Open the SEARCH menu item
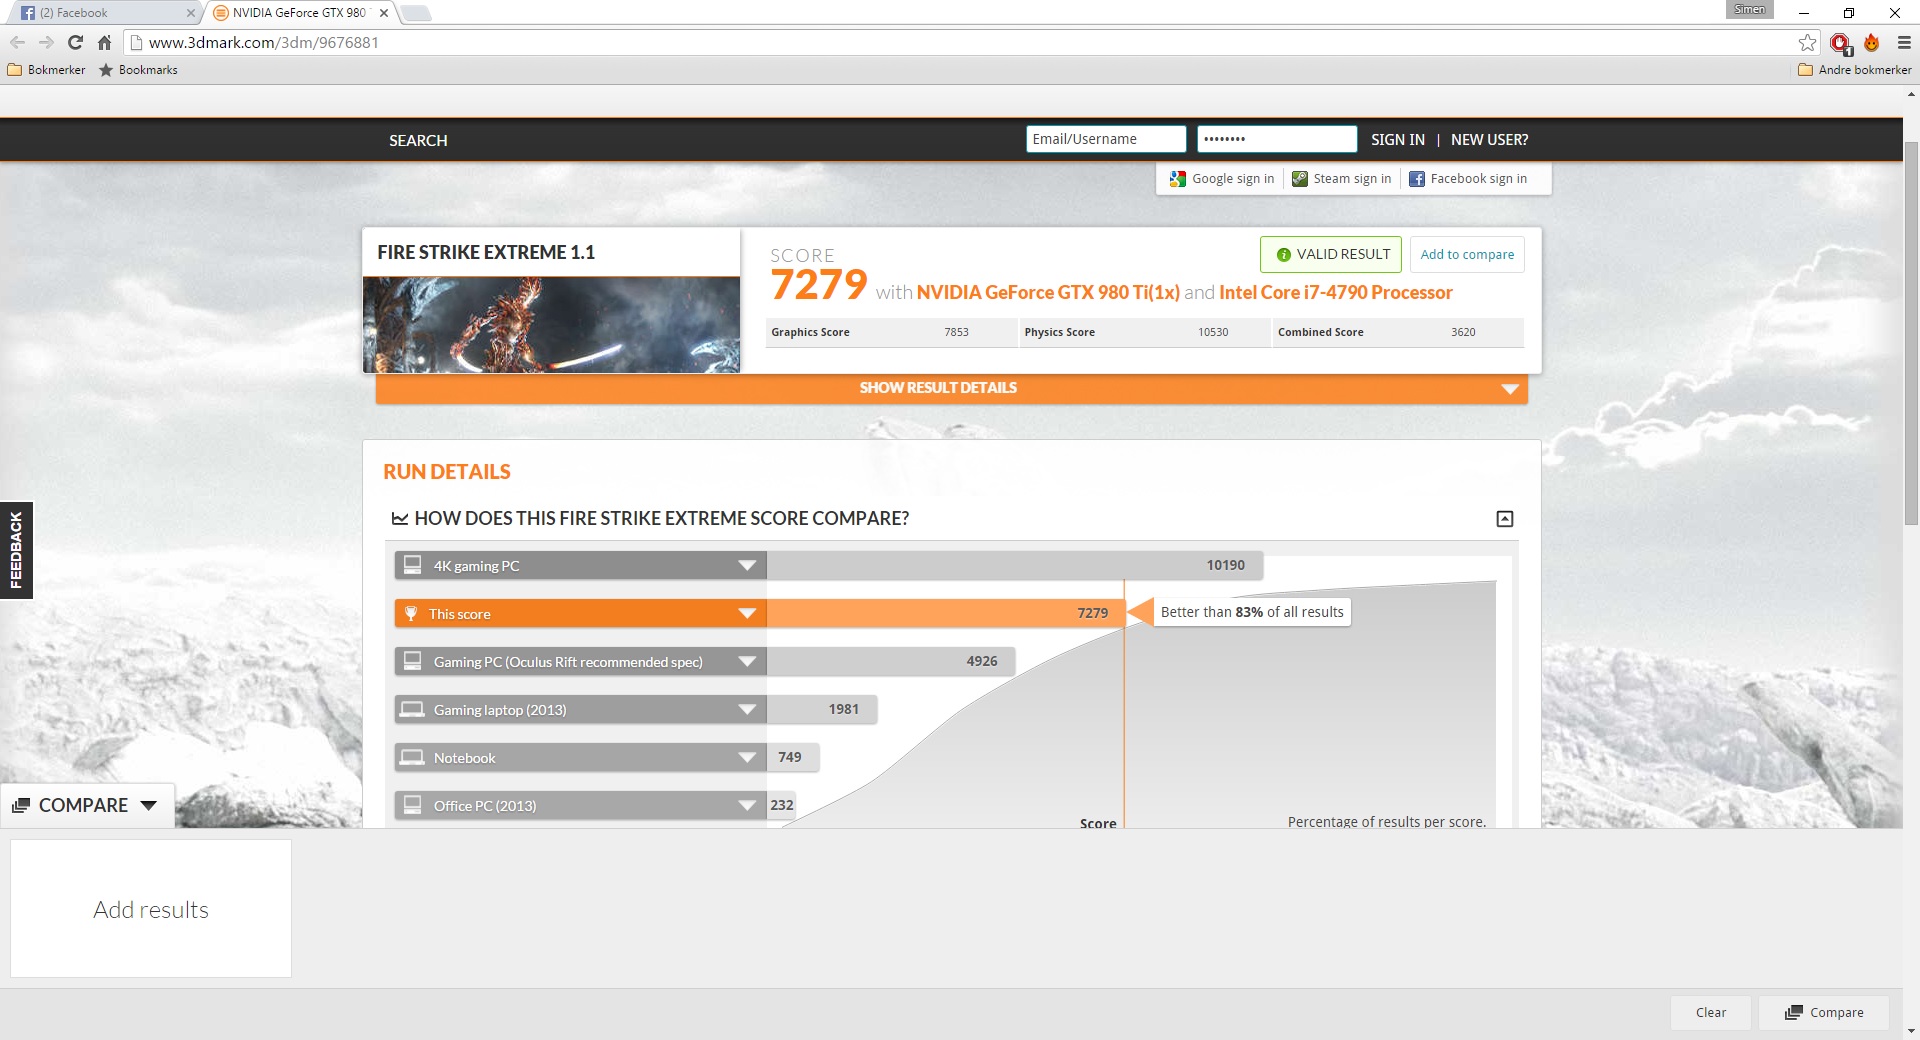Screen dimensions: 1920x1040 418,141
